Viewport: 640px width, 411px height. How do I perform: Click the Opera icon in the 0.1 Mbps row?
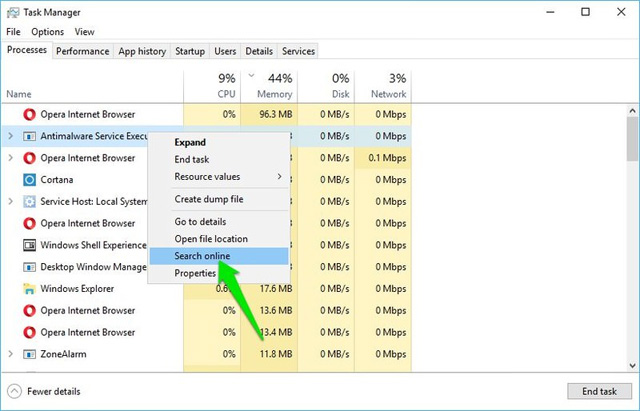click(29, 158)
